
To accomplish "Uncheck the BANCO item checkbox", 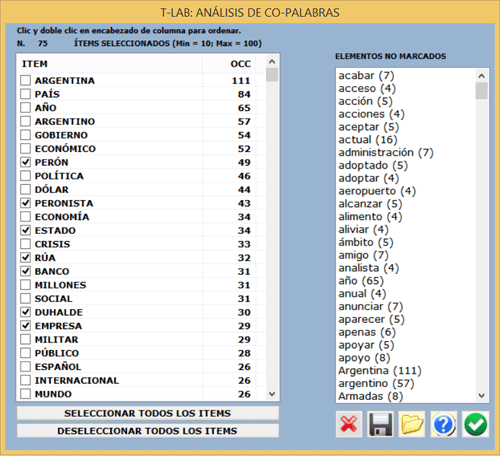I will click(25, 271).
